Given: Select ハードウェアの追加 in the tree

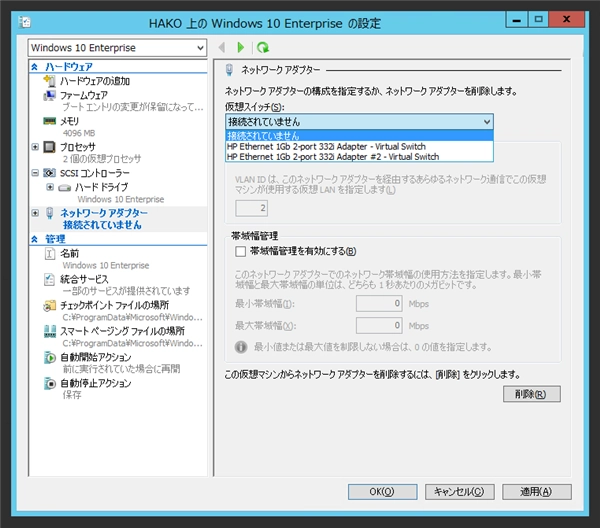Looking at the screenshot, I should coord(95,81).
